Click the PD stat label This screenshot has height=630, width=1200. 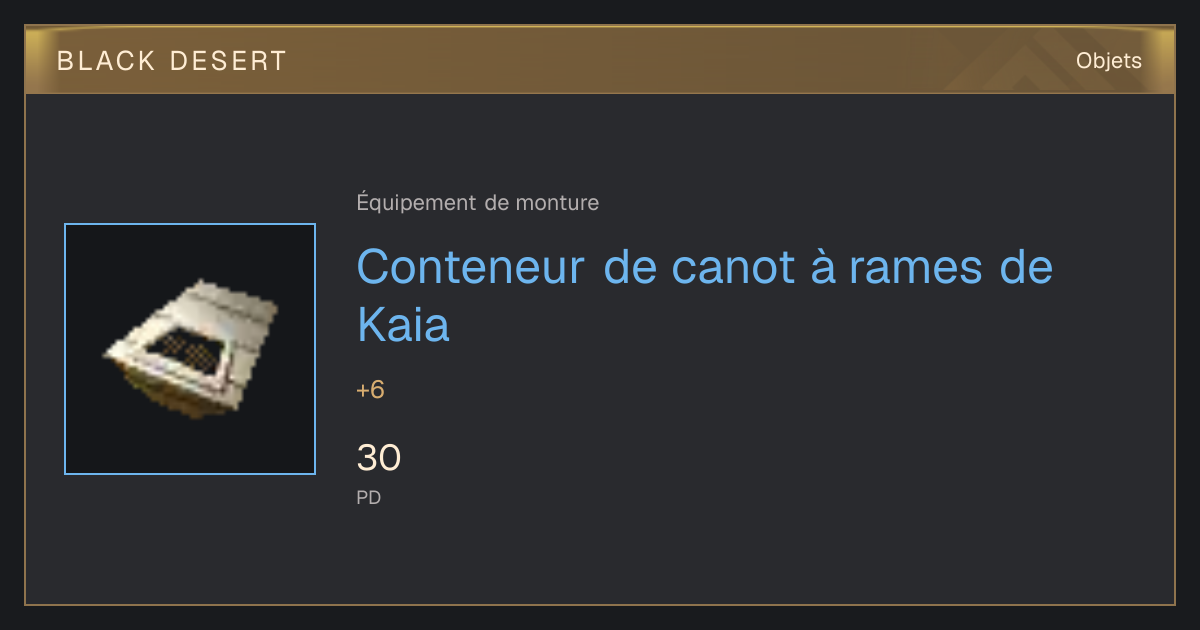coord(369,497)
